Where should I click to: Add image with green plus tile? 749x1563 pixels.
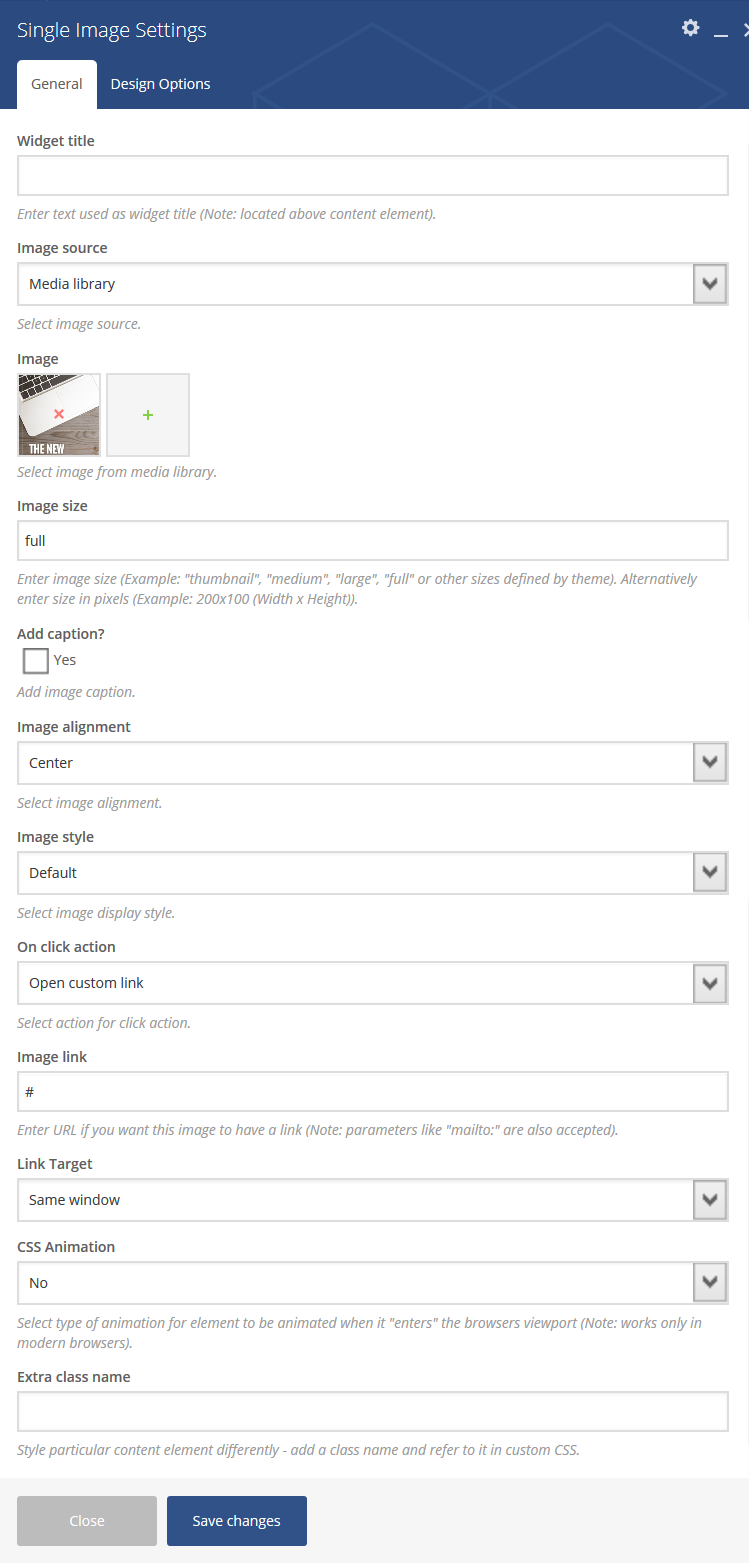pyautogui.click(x=148, y=415)
